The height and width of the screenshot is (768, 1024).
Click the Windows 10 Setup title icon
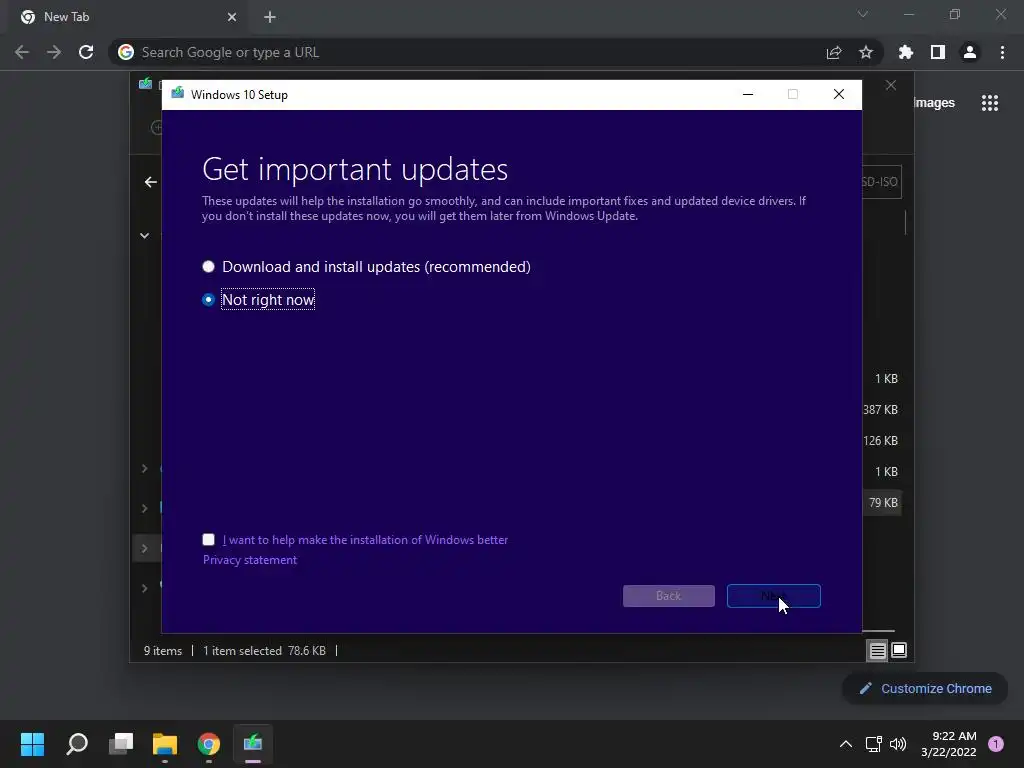click(x=178, y=94)
